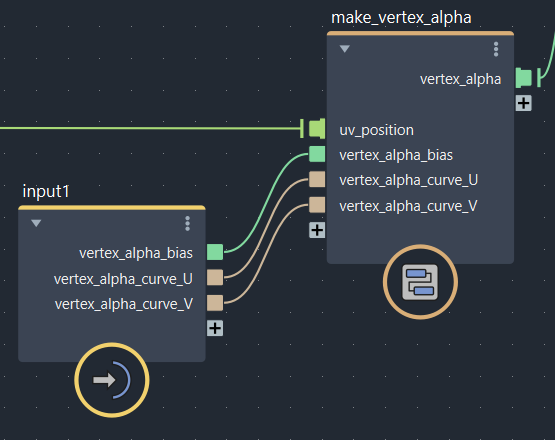The width and height of the screenshot is (555, 440).
Task: Click the vertex_alpha output port square
Action: [x=524, y=78]
